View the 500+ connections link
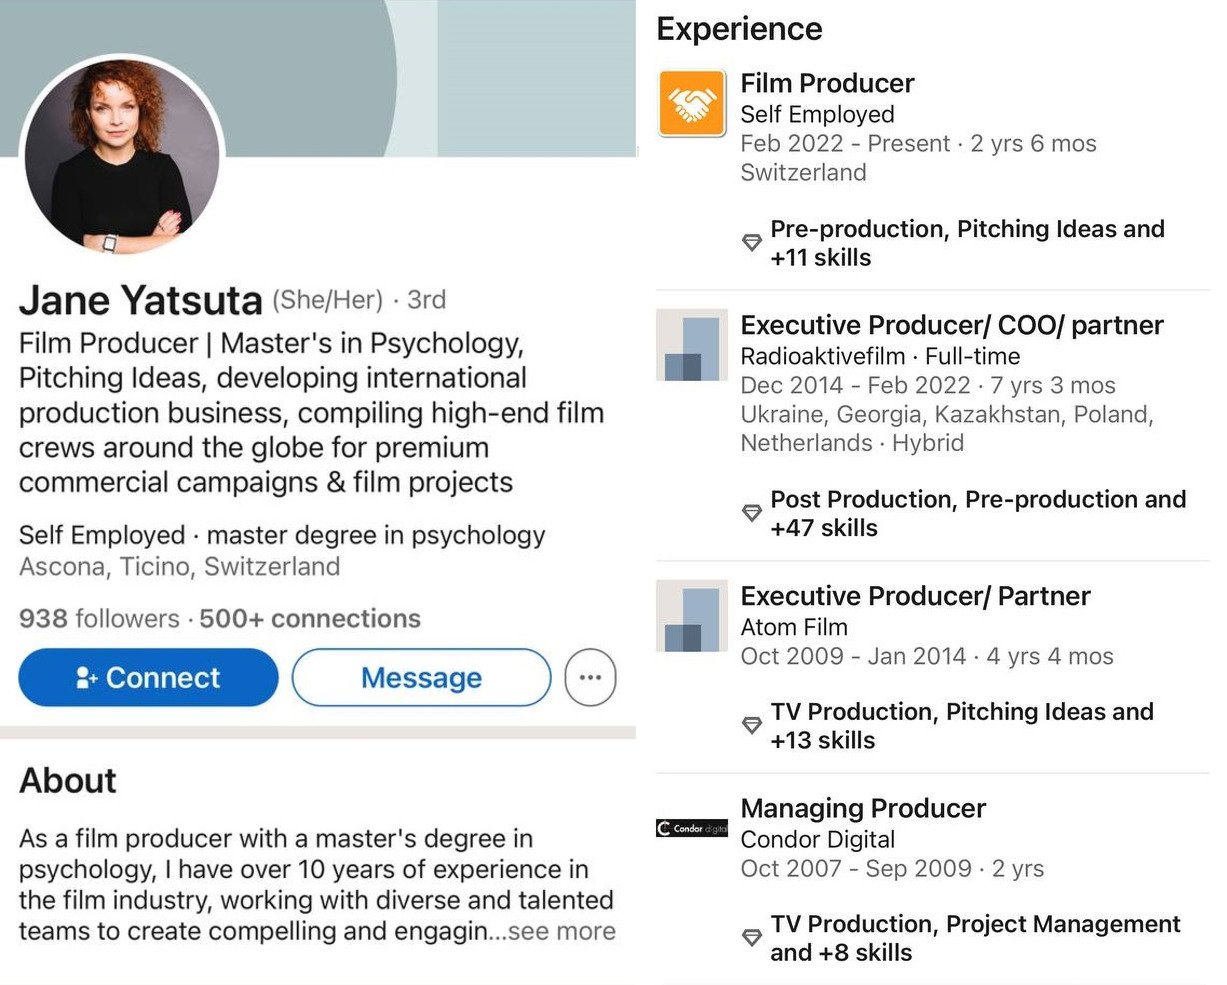This screenshot has height=985, width=1227. click(310, 619)
